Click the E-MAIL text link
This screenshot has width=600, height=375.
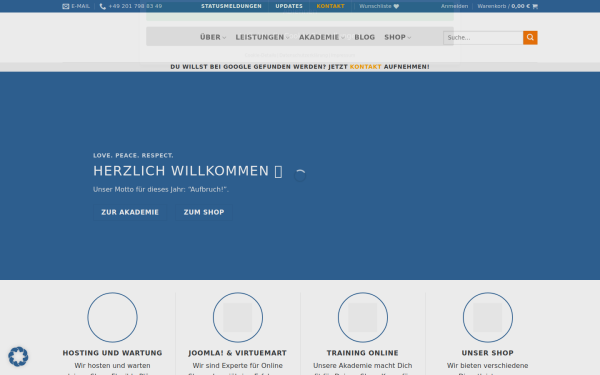pos(80,6)
